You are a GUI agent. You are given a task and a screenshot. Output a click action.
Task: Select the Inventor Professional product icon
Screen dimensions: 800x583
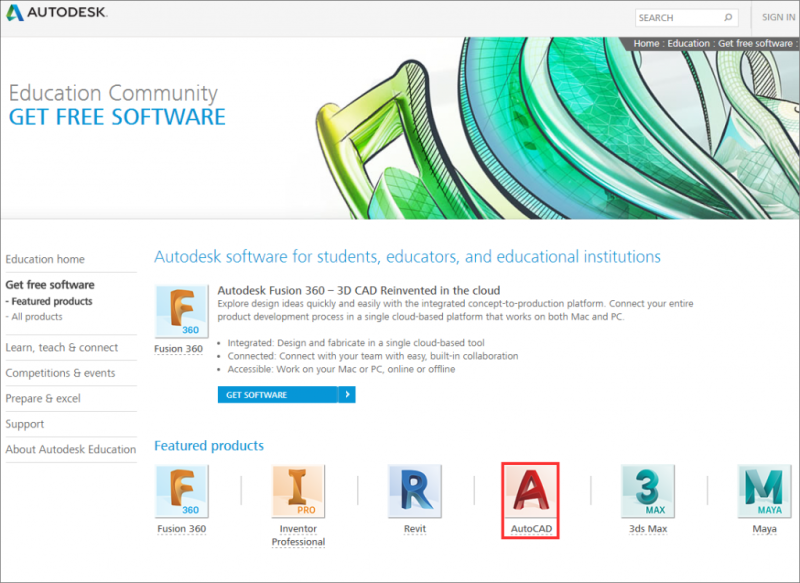[297, 490]
